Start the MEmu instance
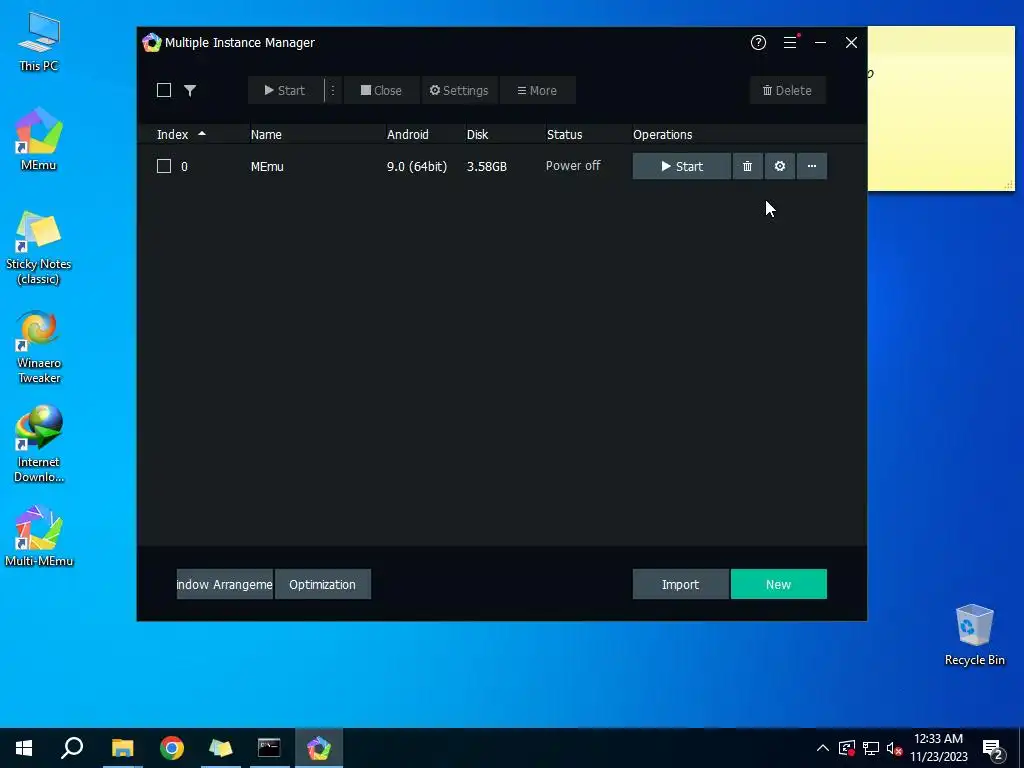The height and width of the screenshot is (768, 1024). coord(682,166)
